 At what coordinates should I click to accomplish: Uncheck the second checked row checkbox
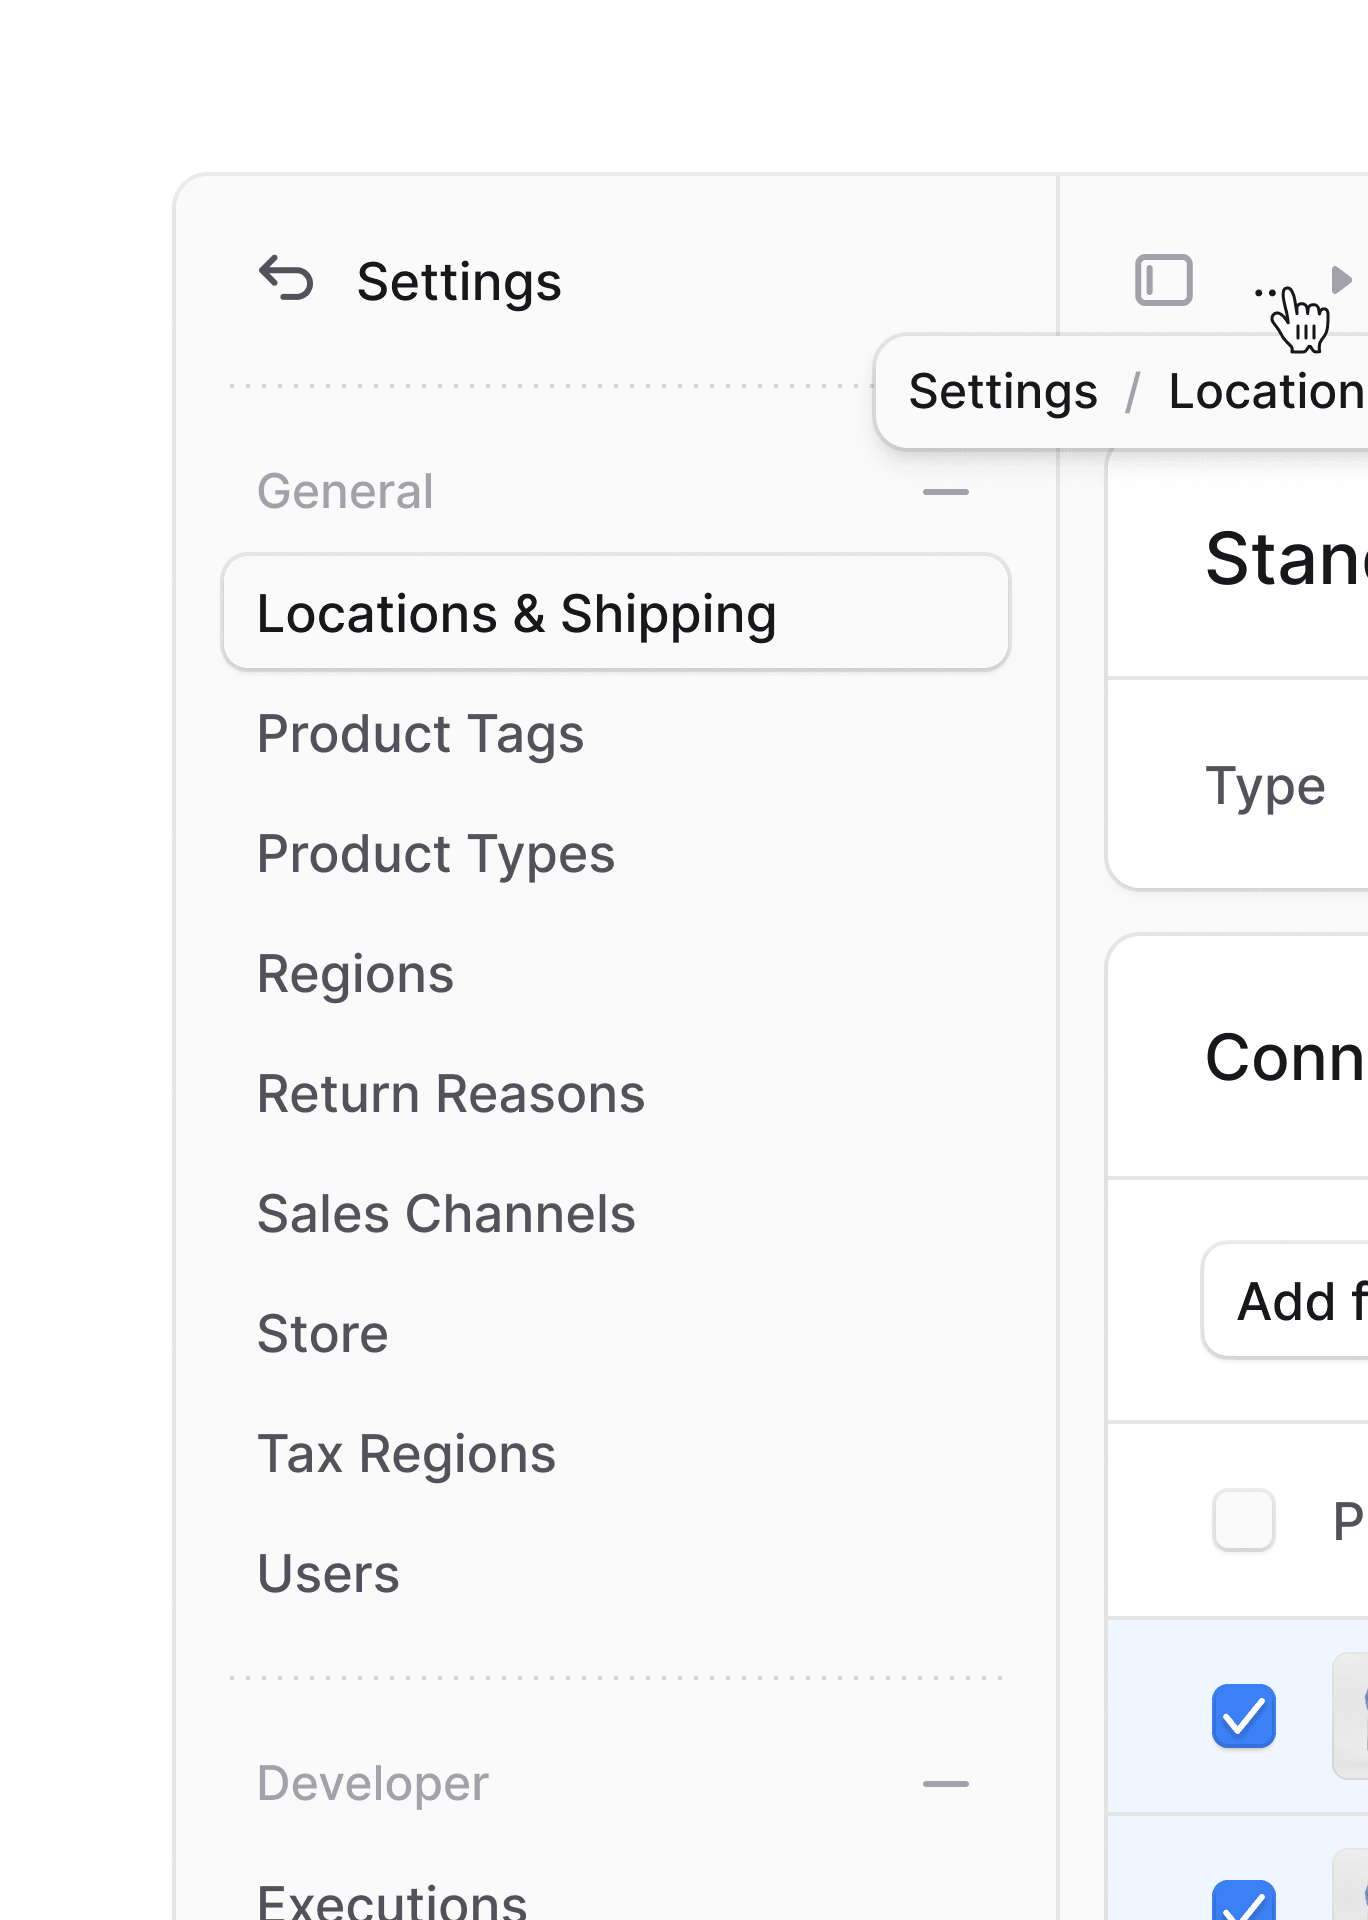1243,1900
